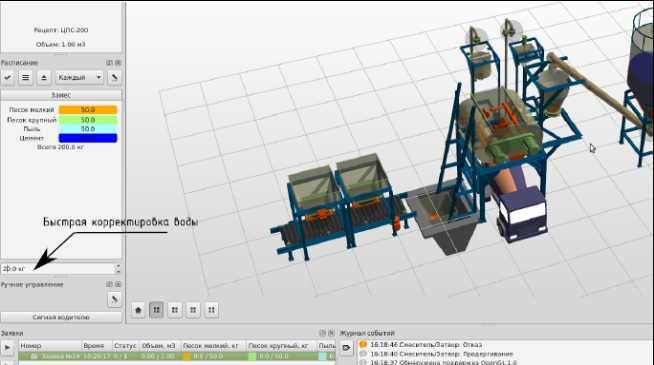654x365 pixels.
Task: Sort orders by the Статус column header
Action: (x=125, y=346)
